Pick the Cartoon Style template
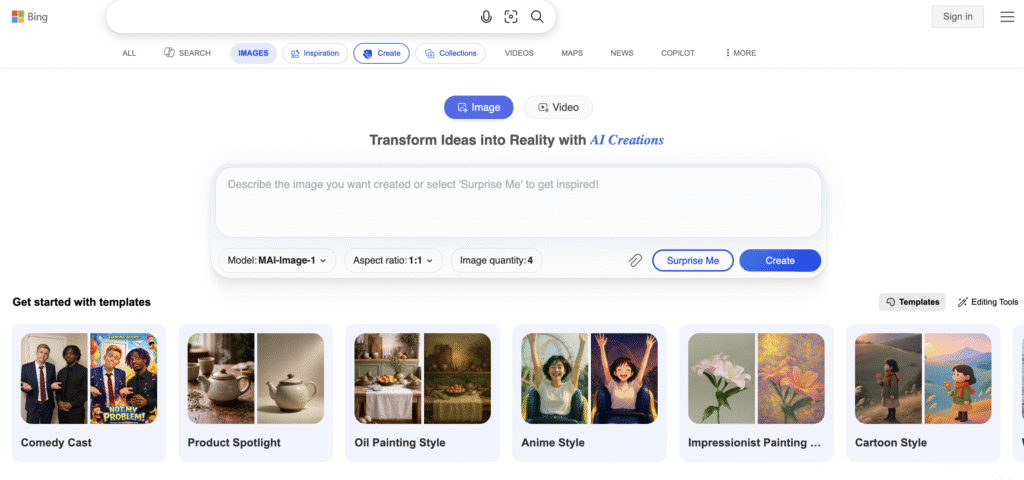 pos(923,392)
